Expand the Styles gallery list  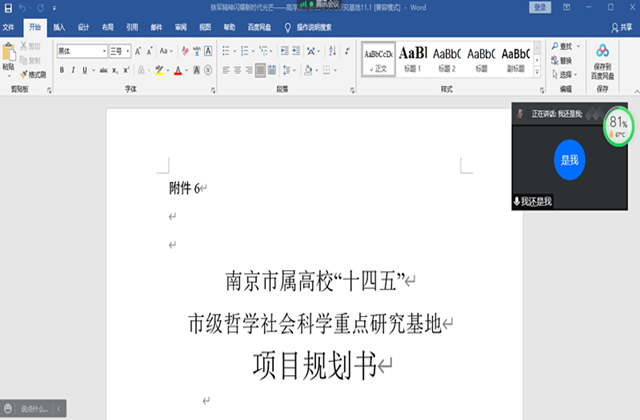tap(537, 71)
